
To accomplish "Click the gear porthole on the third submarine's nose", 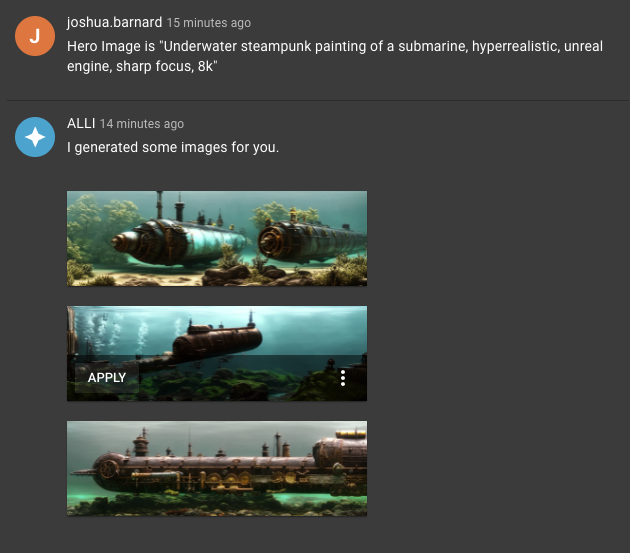I will pos(108,469).
